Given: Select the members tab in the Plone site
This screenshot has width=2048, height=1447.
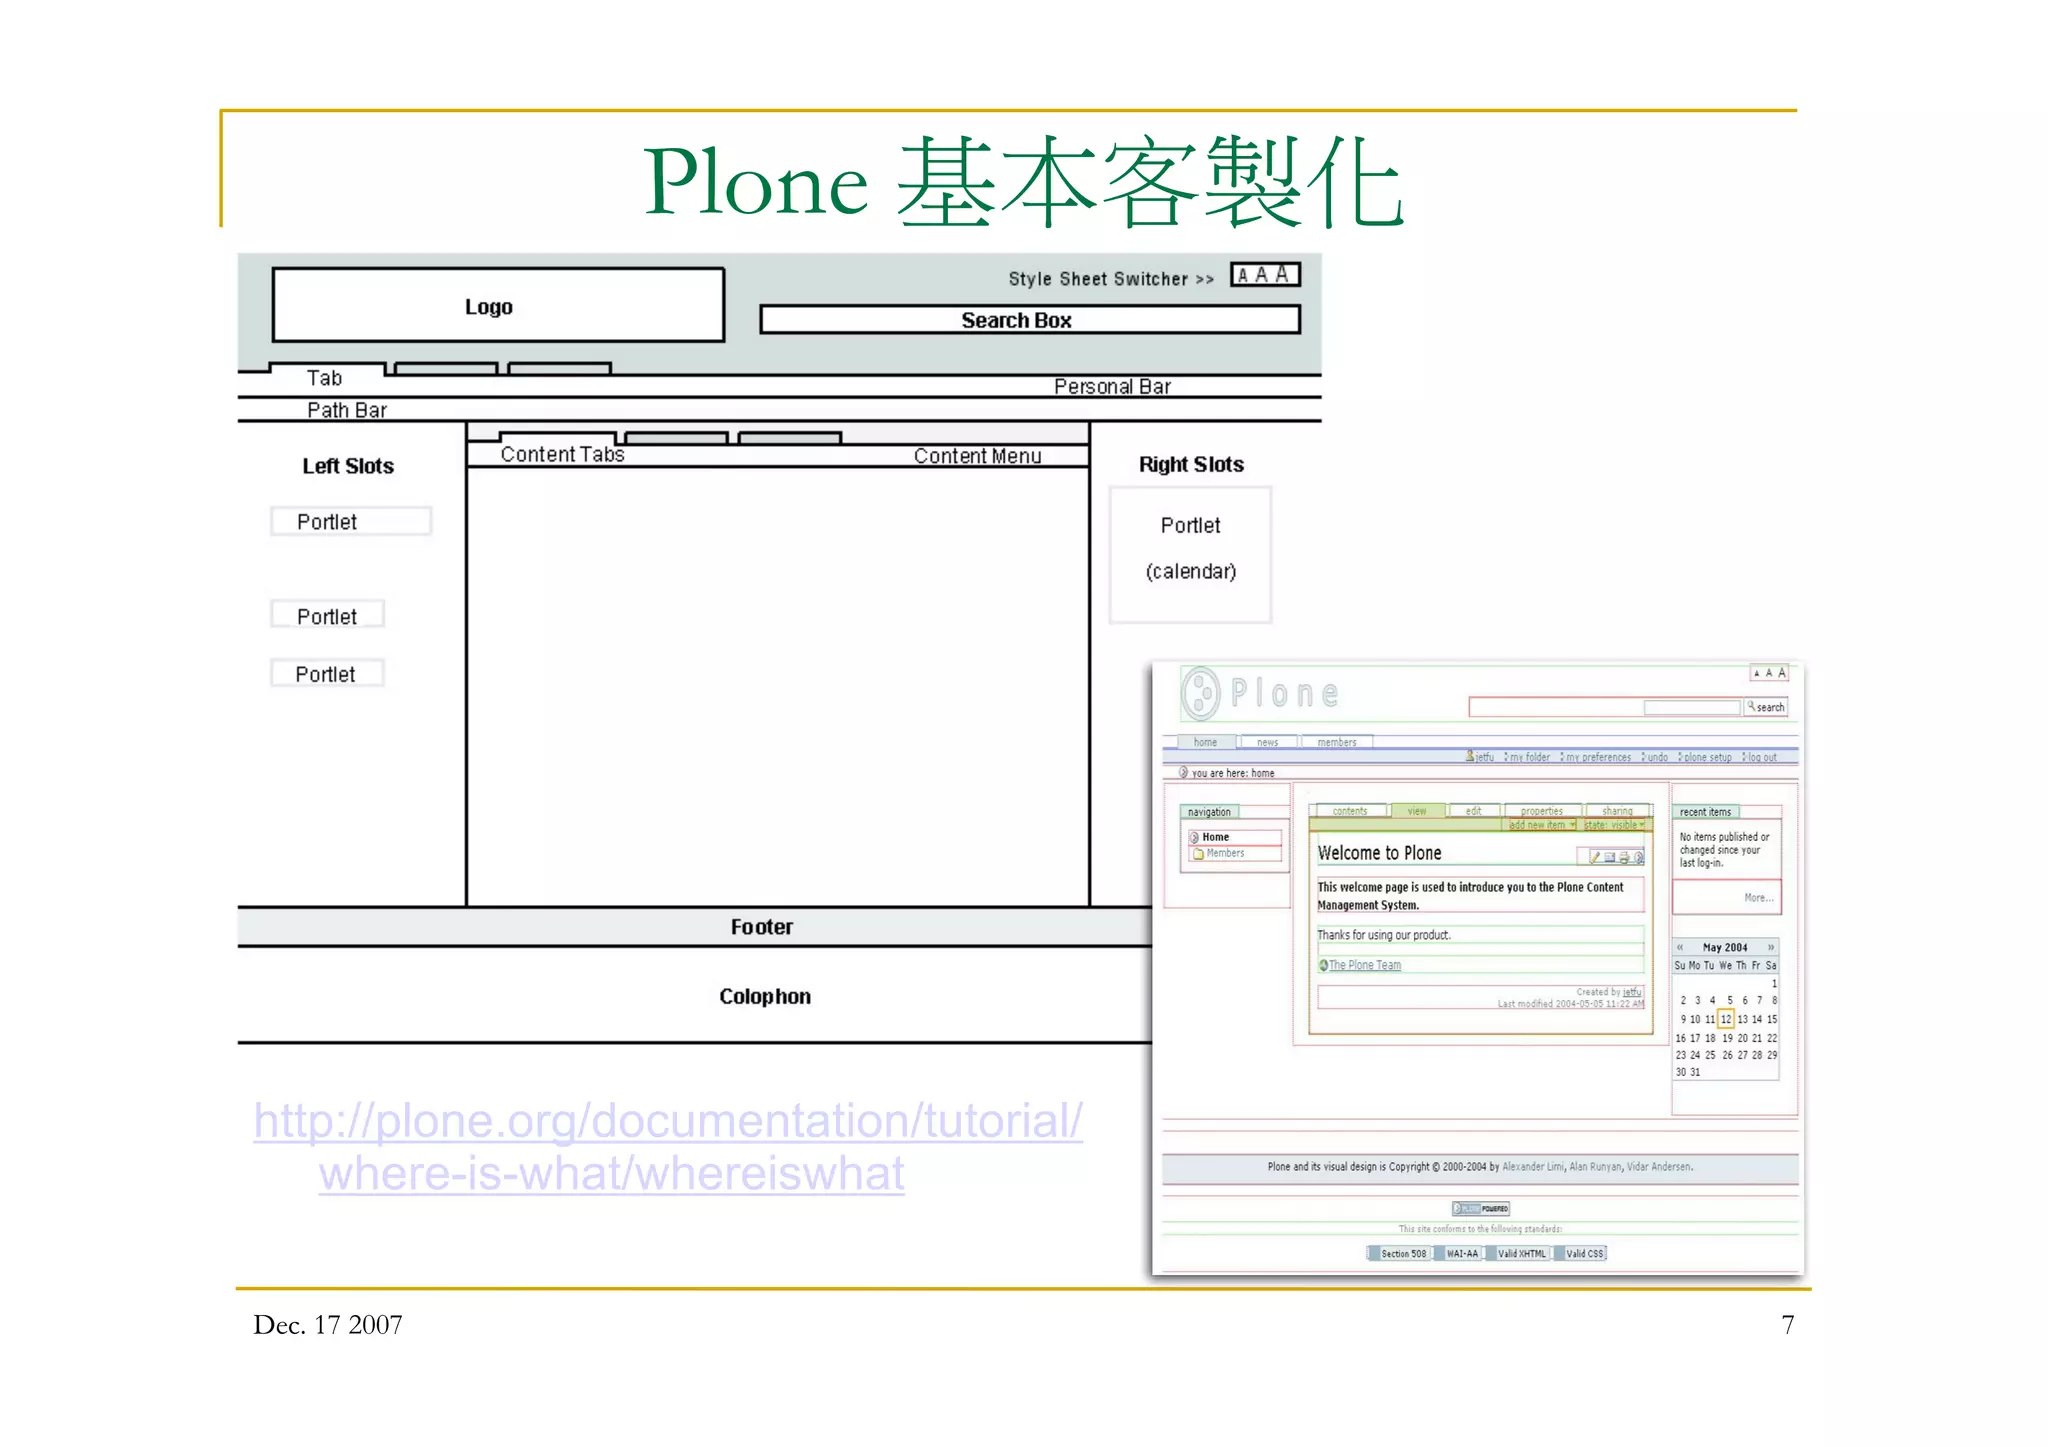Looking at the screenshot, I should click(1337, 742).
